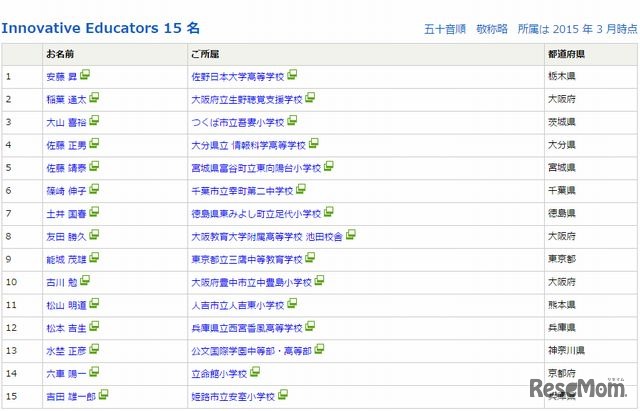The image size is (640, 411).
Task: Open the 稲葉 通太 name link
Action: tap(67, 100)
